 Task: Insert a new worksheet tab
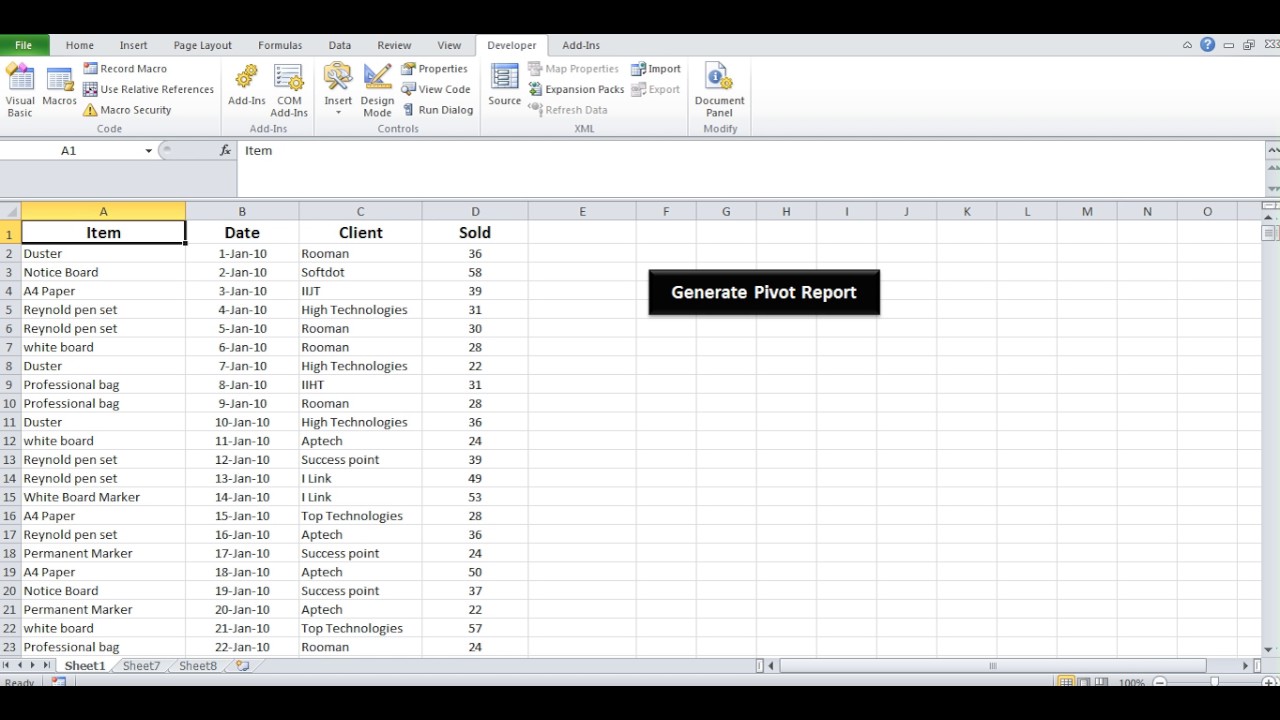click(242, 665)
